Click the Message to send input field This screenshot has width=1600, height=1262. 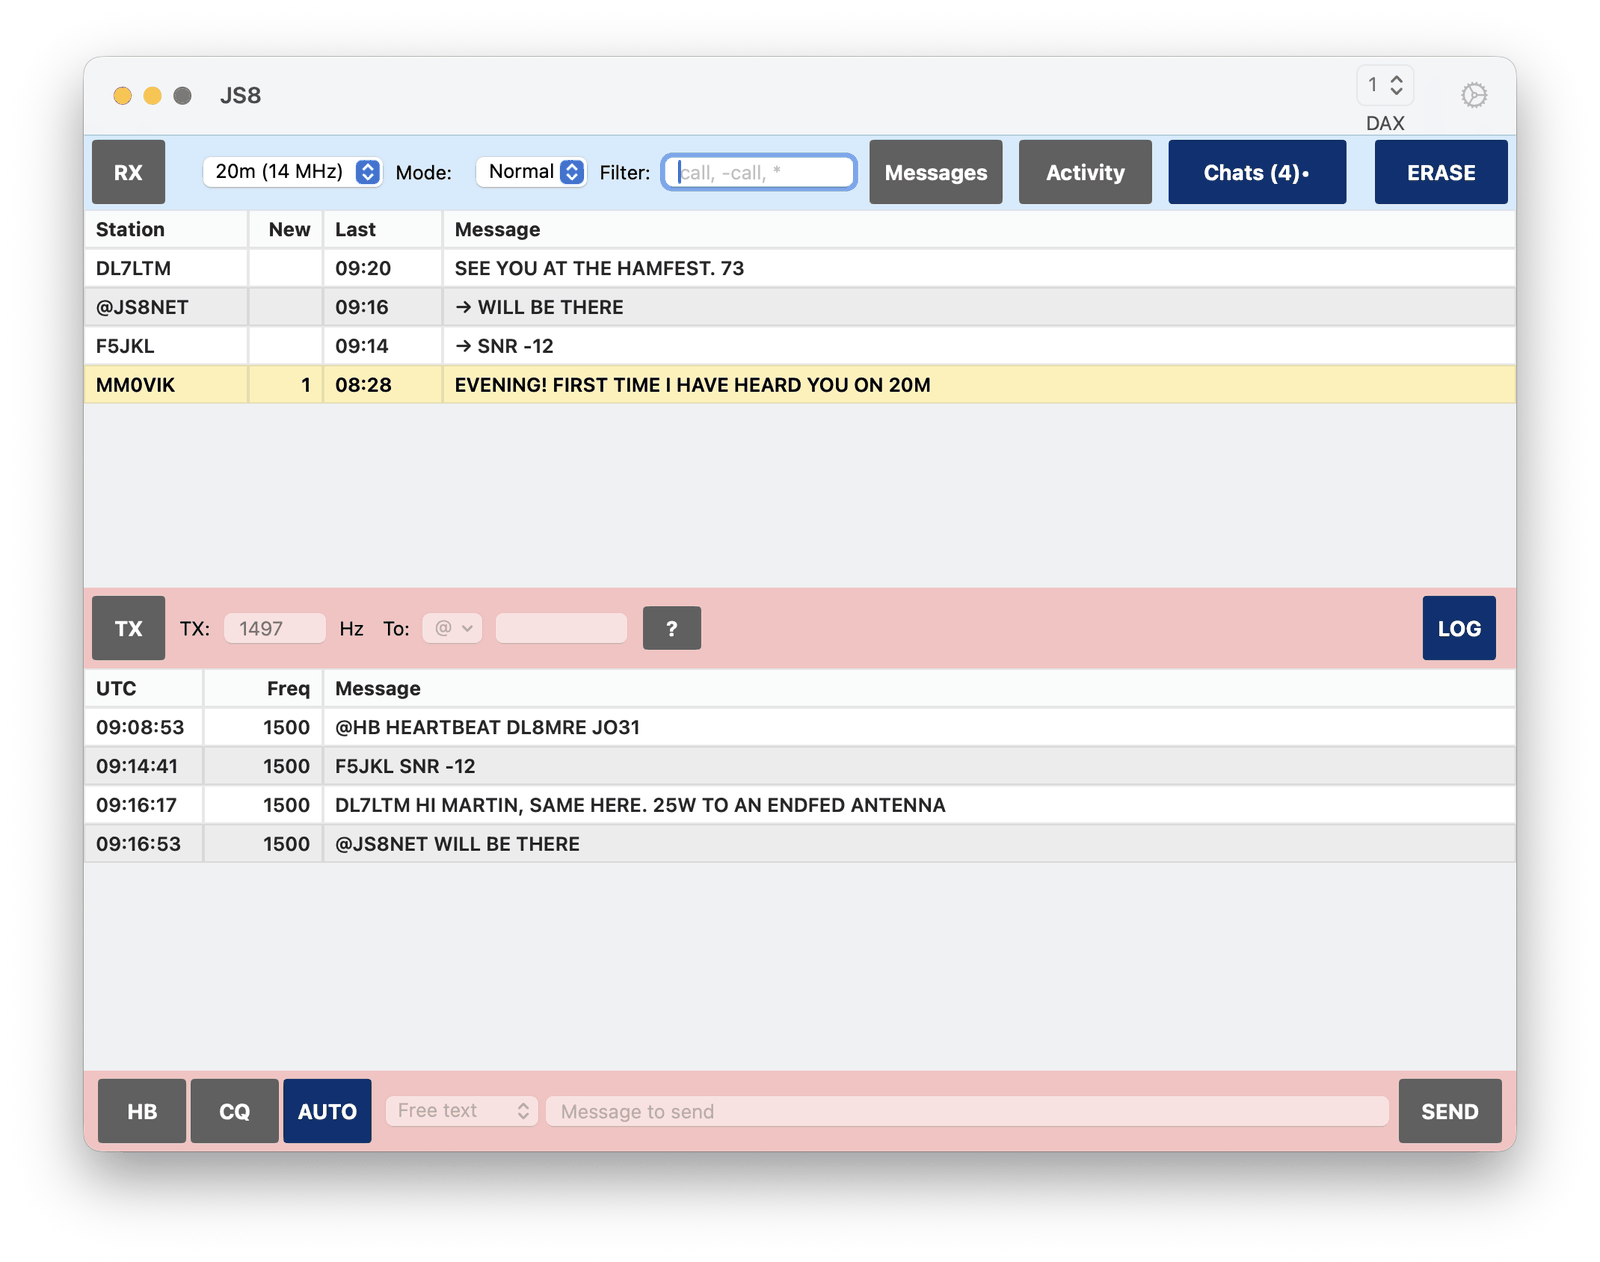click(967, 1111)
